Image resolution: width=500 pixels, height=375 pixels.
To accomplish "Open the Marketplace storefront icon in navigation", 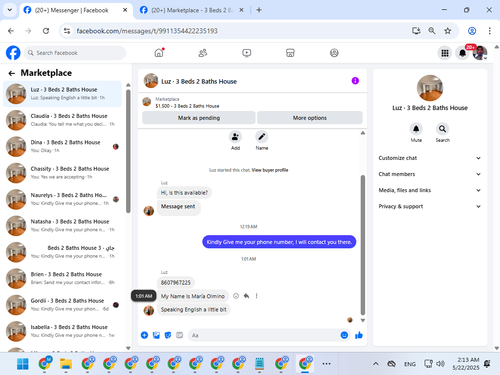I will coord(290,53).
